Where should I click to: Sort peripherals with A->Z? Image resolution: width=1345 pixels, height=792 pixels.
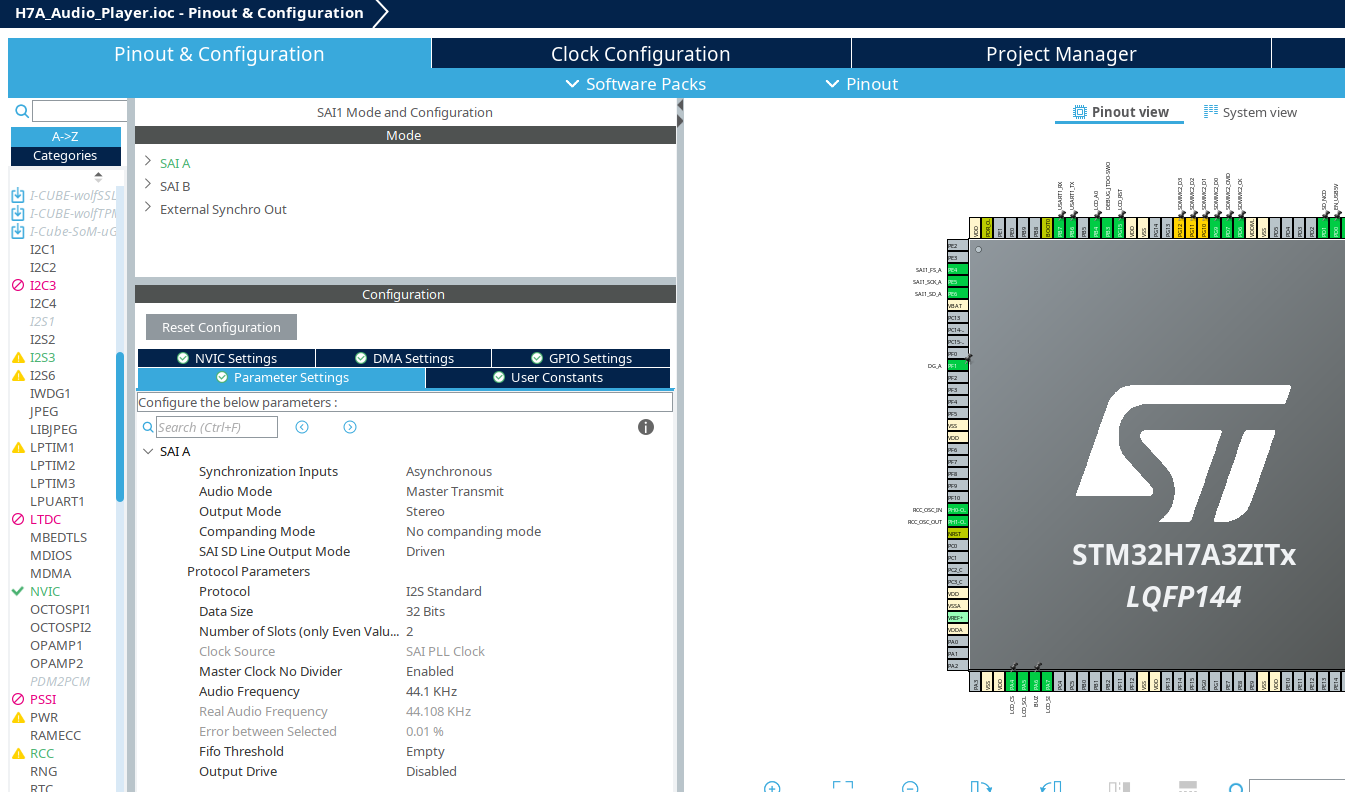65,135
